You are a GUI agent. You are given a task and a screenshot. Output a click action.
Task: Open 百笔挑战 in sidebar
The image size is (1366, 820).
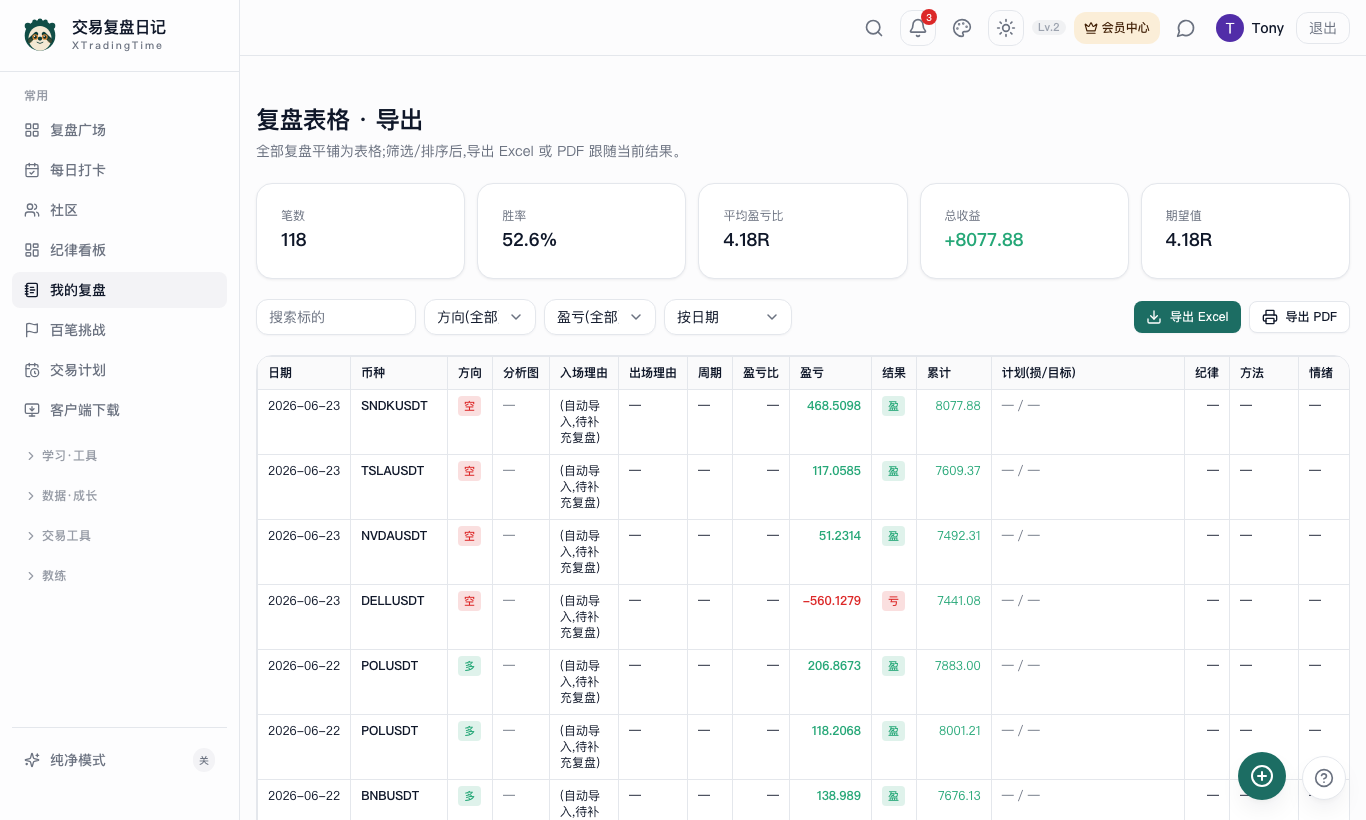click(x=119, y=330)
